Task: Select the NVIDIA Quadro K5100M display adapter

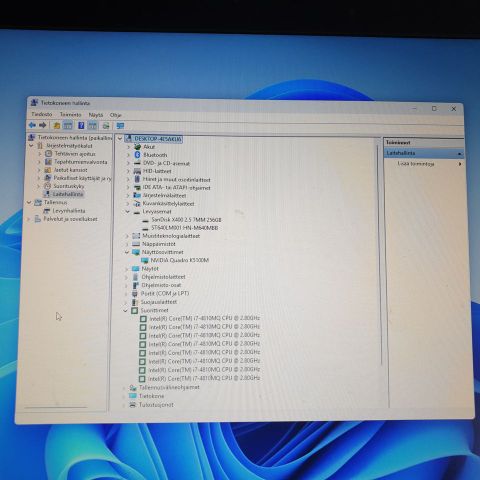Action: tap(180, 260)
